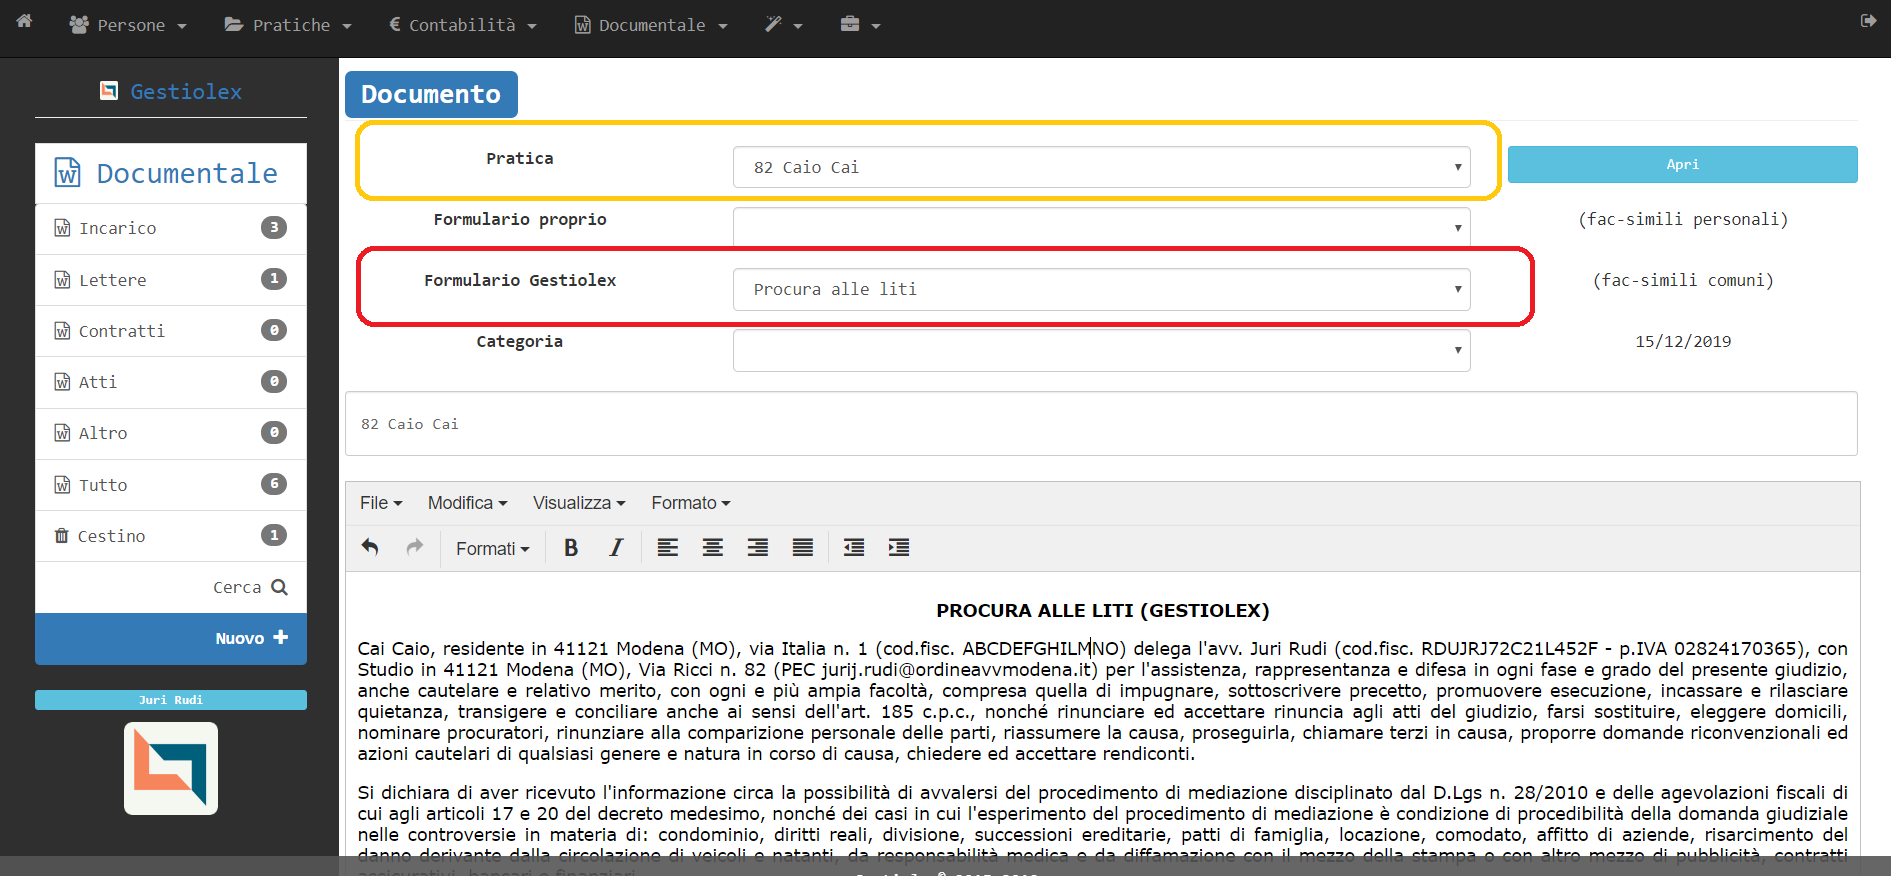Open the Lettere documents list

[x=171, y=280]
